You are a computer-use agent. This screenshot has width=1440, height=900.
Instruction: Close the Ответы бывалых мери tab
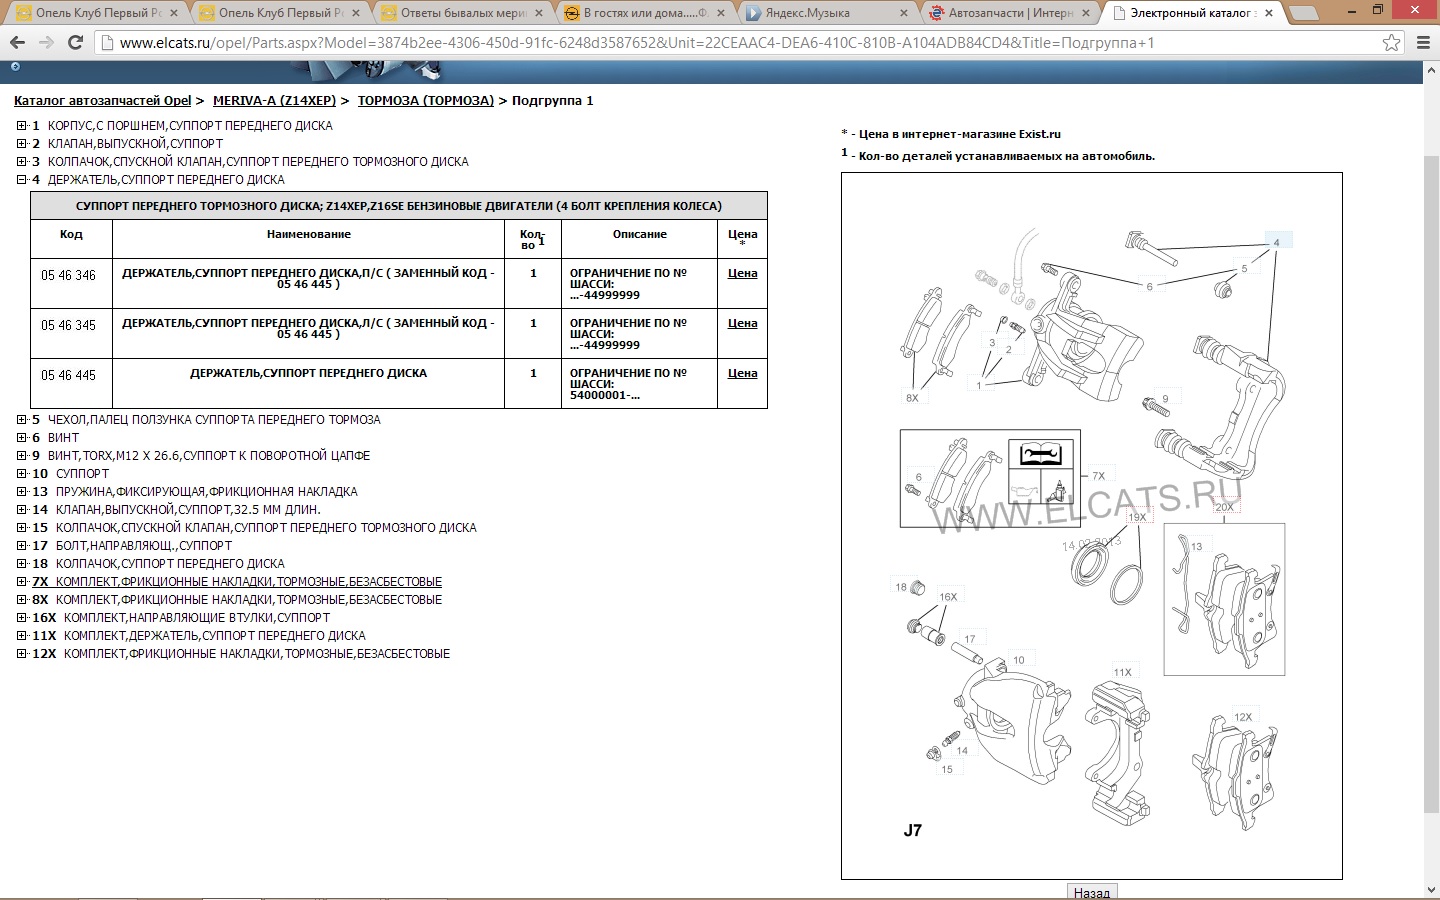pos(539,13)
